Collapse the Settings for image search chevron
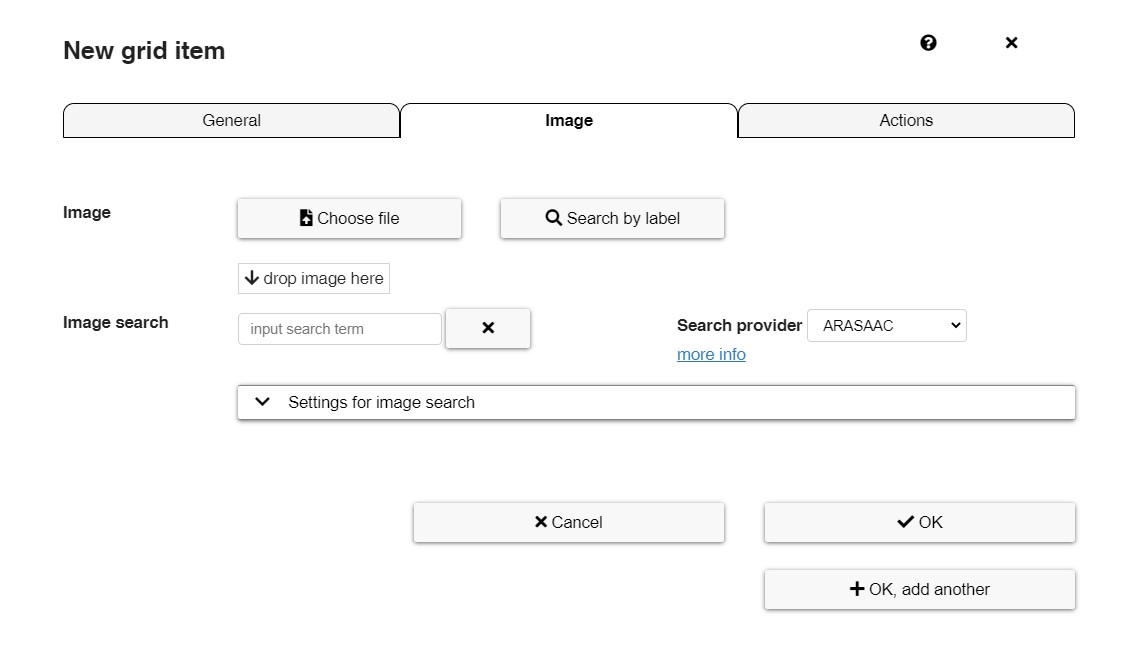This screenshot has width=1137, height=650. (262, 402)
